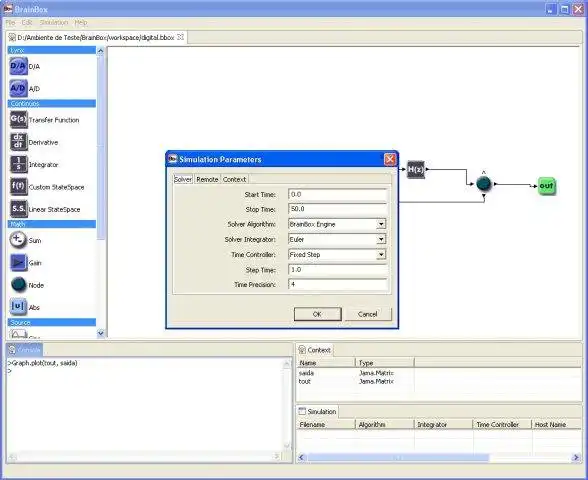Open the Solver Algorithm dropdown
Screen dimensions: 588x480
click(381, 224)
